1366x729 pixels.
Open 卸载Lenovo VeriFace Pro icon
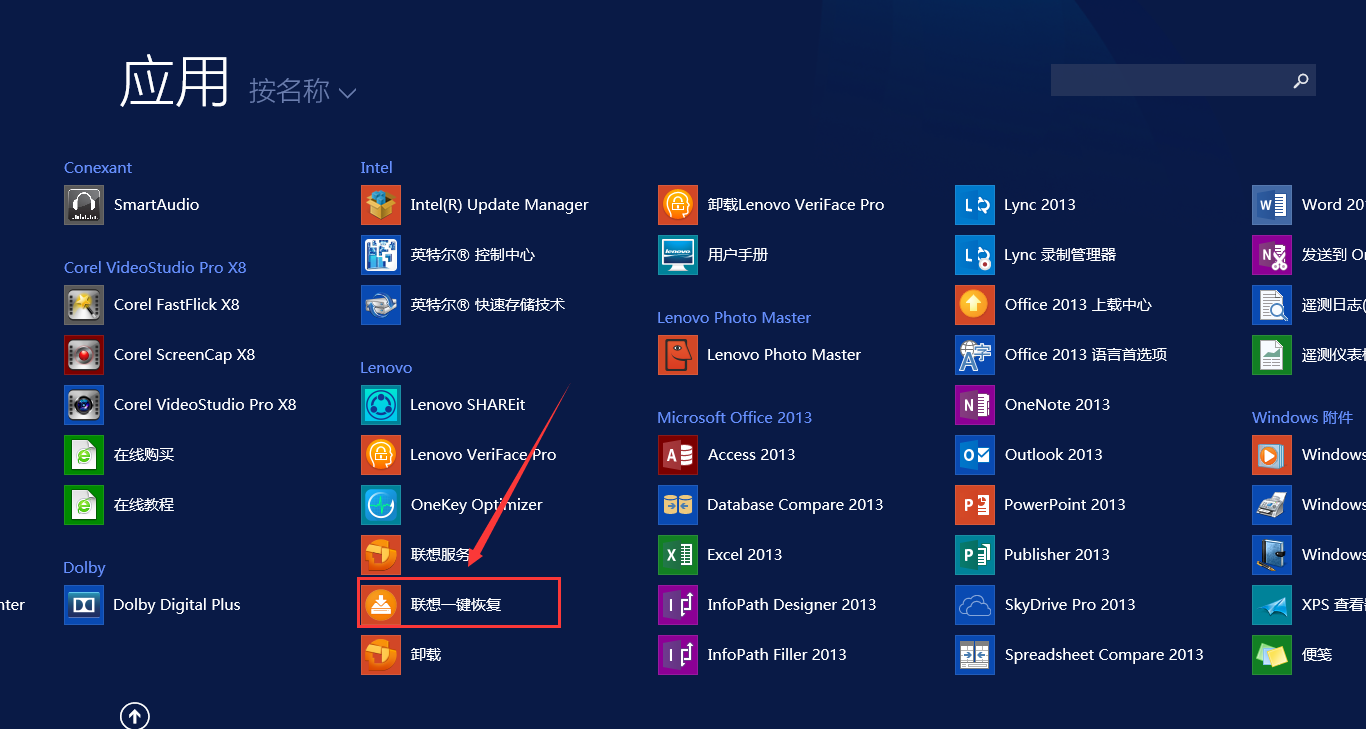(678, 205)
